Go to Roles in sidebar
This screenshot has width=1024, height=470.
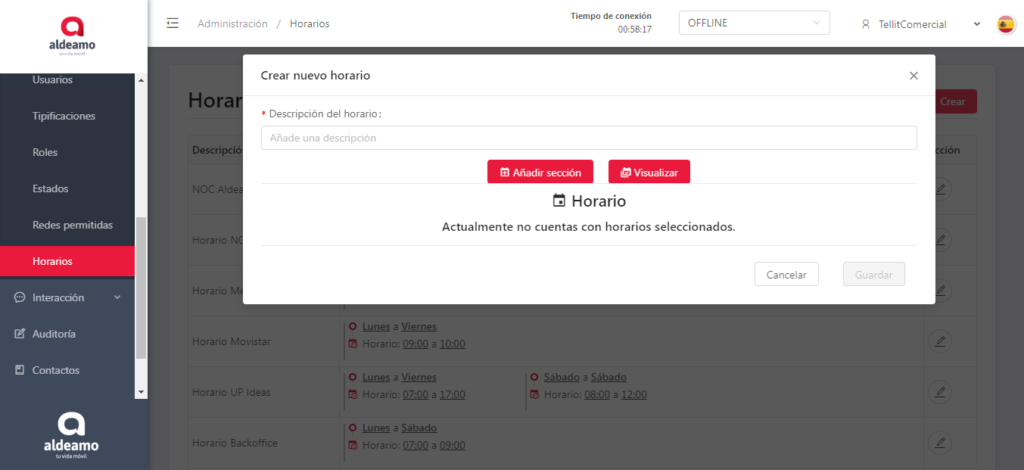click(x=45, y=152)
